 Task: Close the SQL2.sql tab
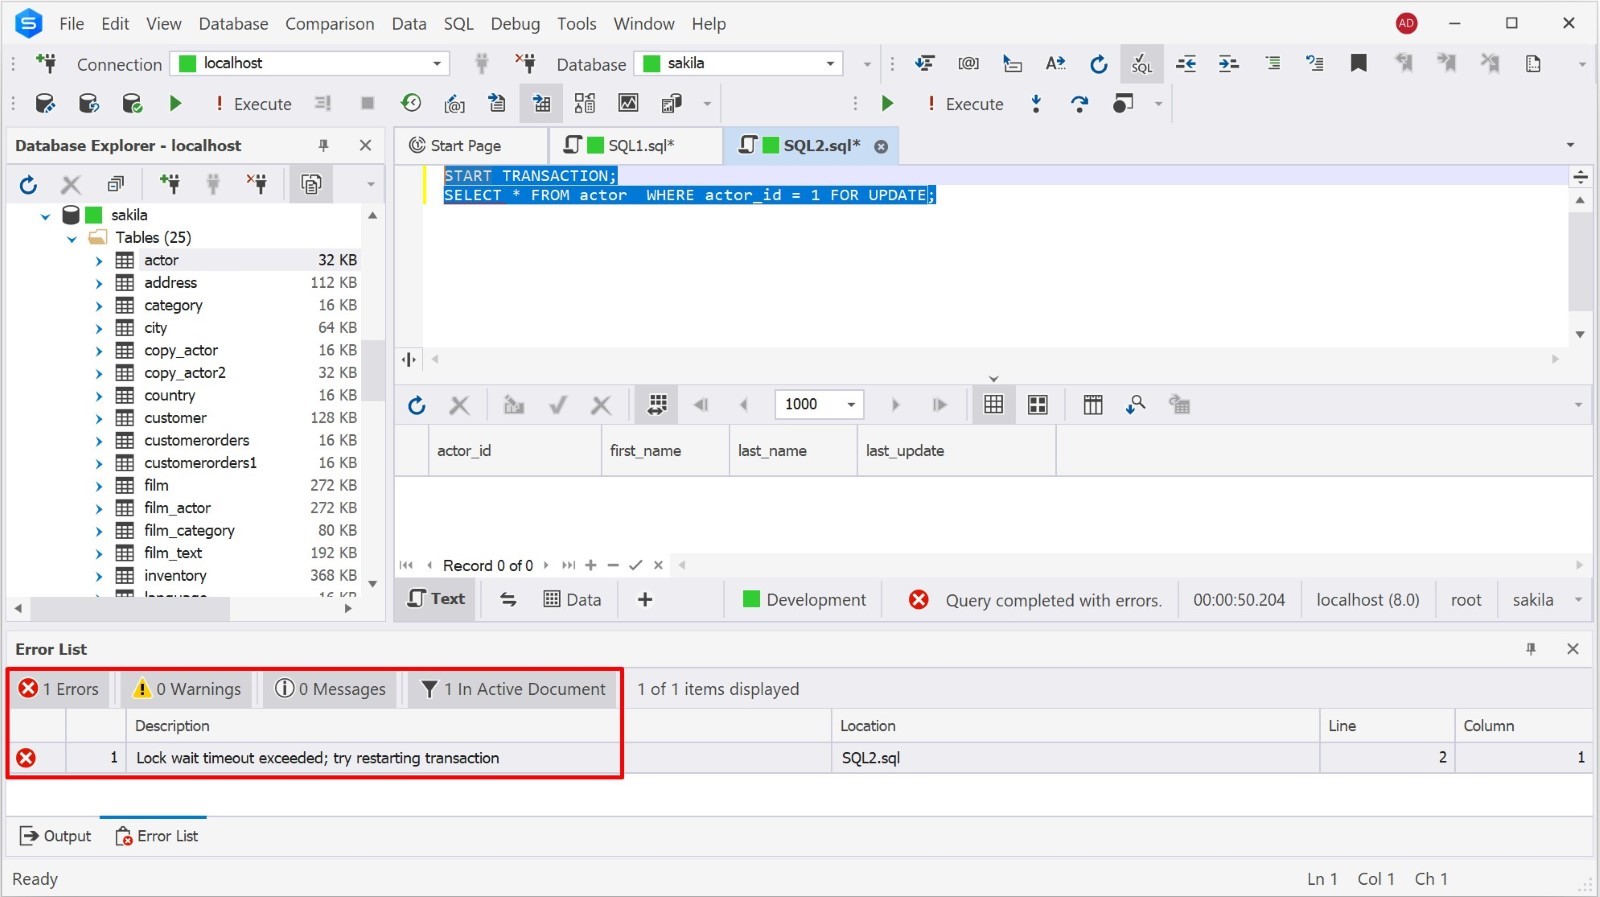click(x=881, y=147)
